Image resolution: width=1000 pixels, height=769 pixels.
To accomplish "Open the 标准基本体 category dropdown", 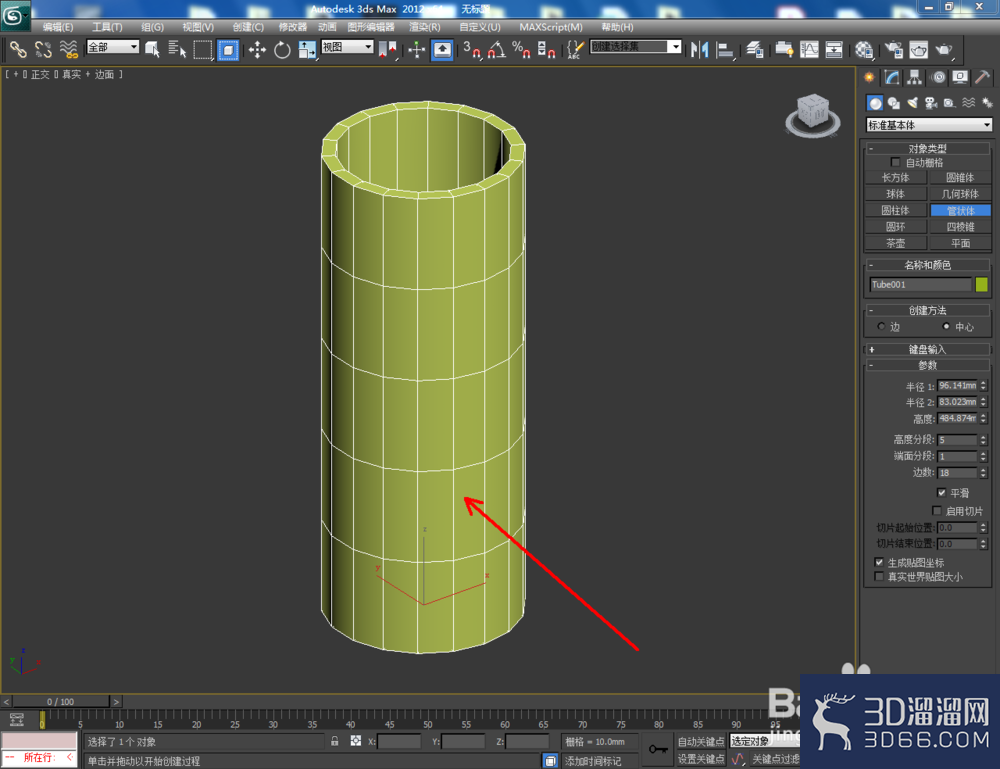I will [x=929, y=125].
